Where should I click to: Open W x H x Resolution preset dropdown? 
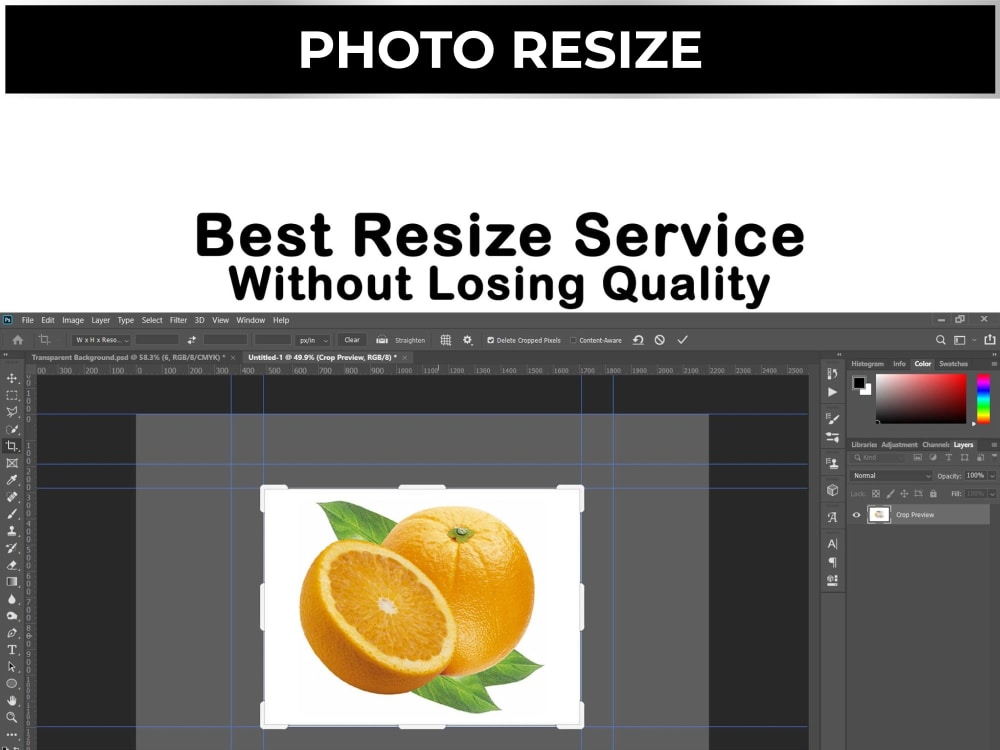101,340
